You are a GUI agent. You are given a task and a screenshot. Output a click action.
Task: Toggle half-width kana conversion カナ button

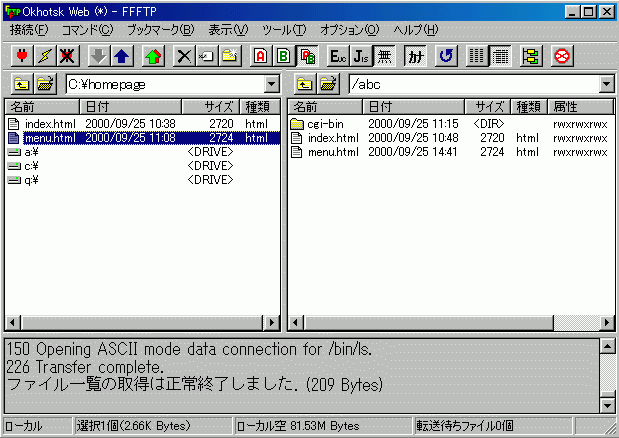click(x=415, y=56)
